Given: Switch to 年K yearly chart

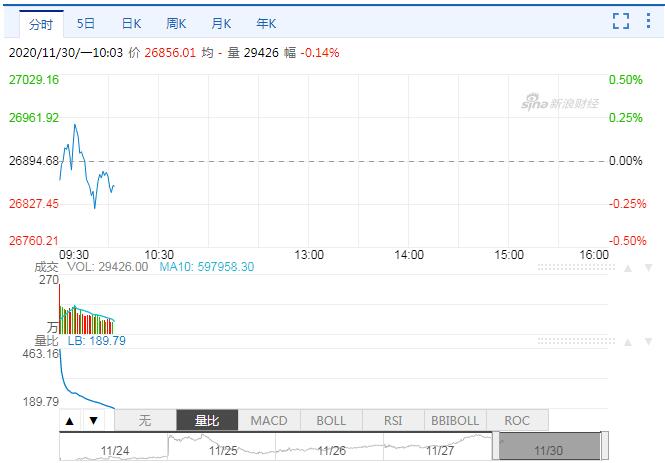Looking at the screenshot, I should point(267,23).
